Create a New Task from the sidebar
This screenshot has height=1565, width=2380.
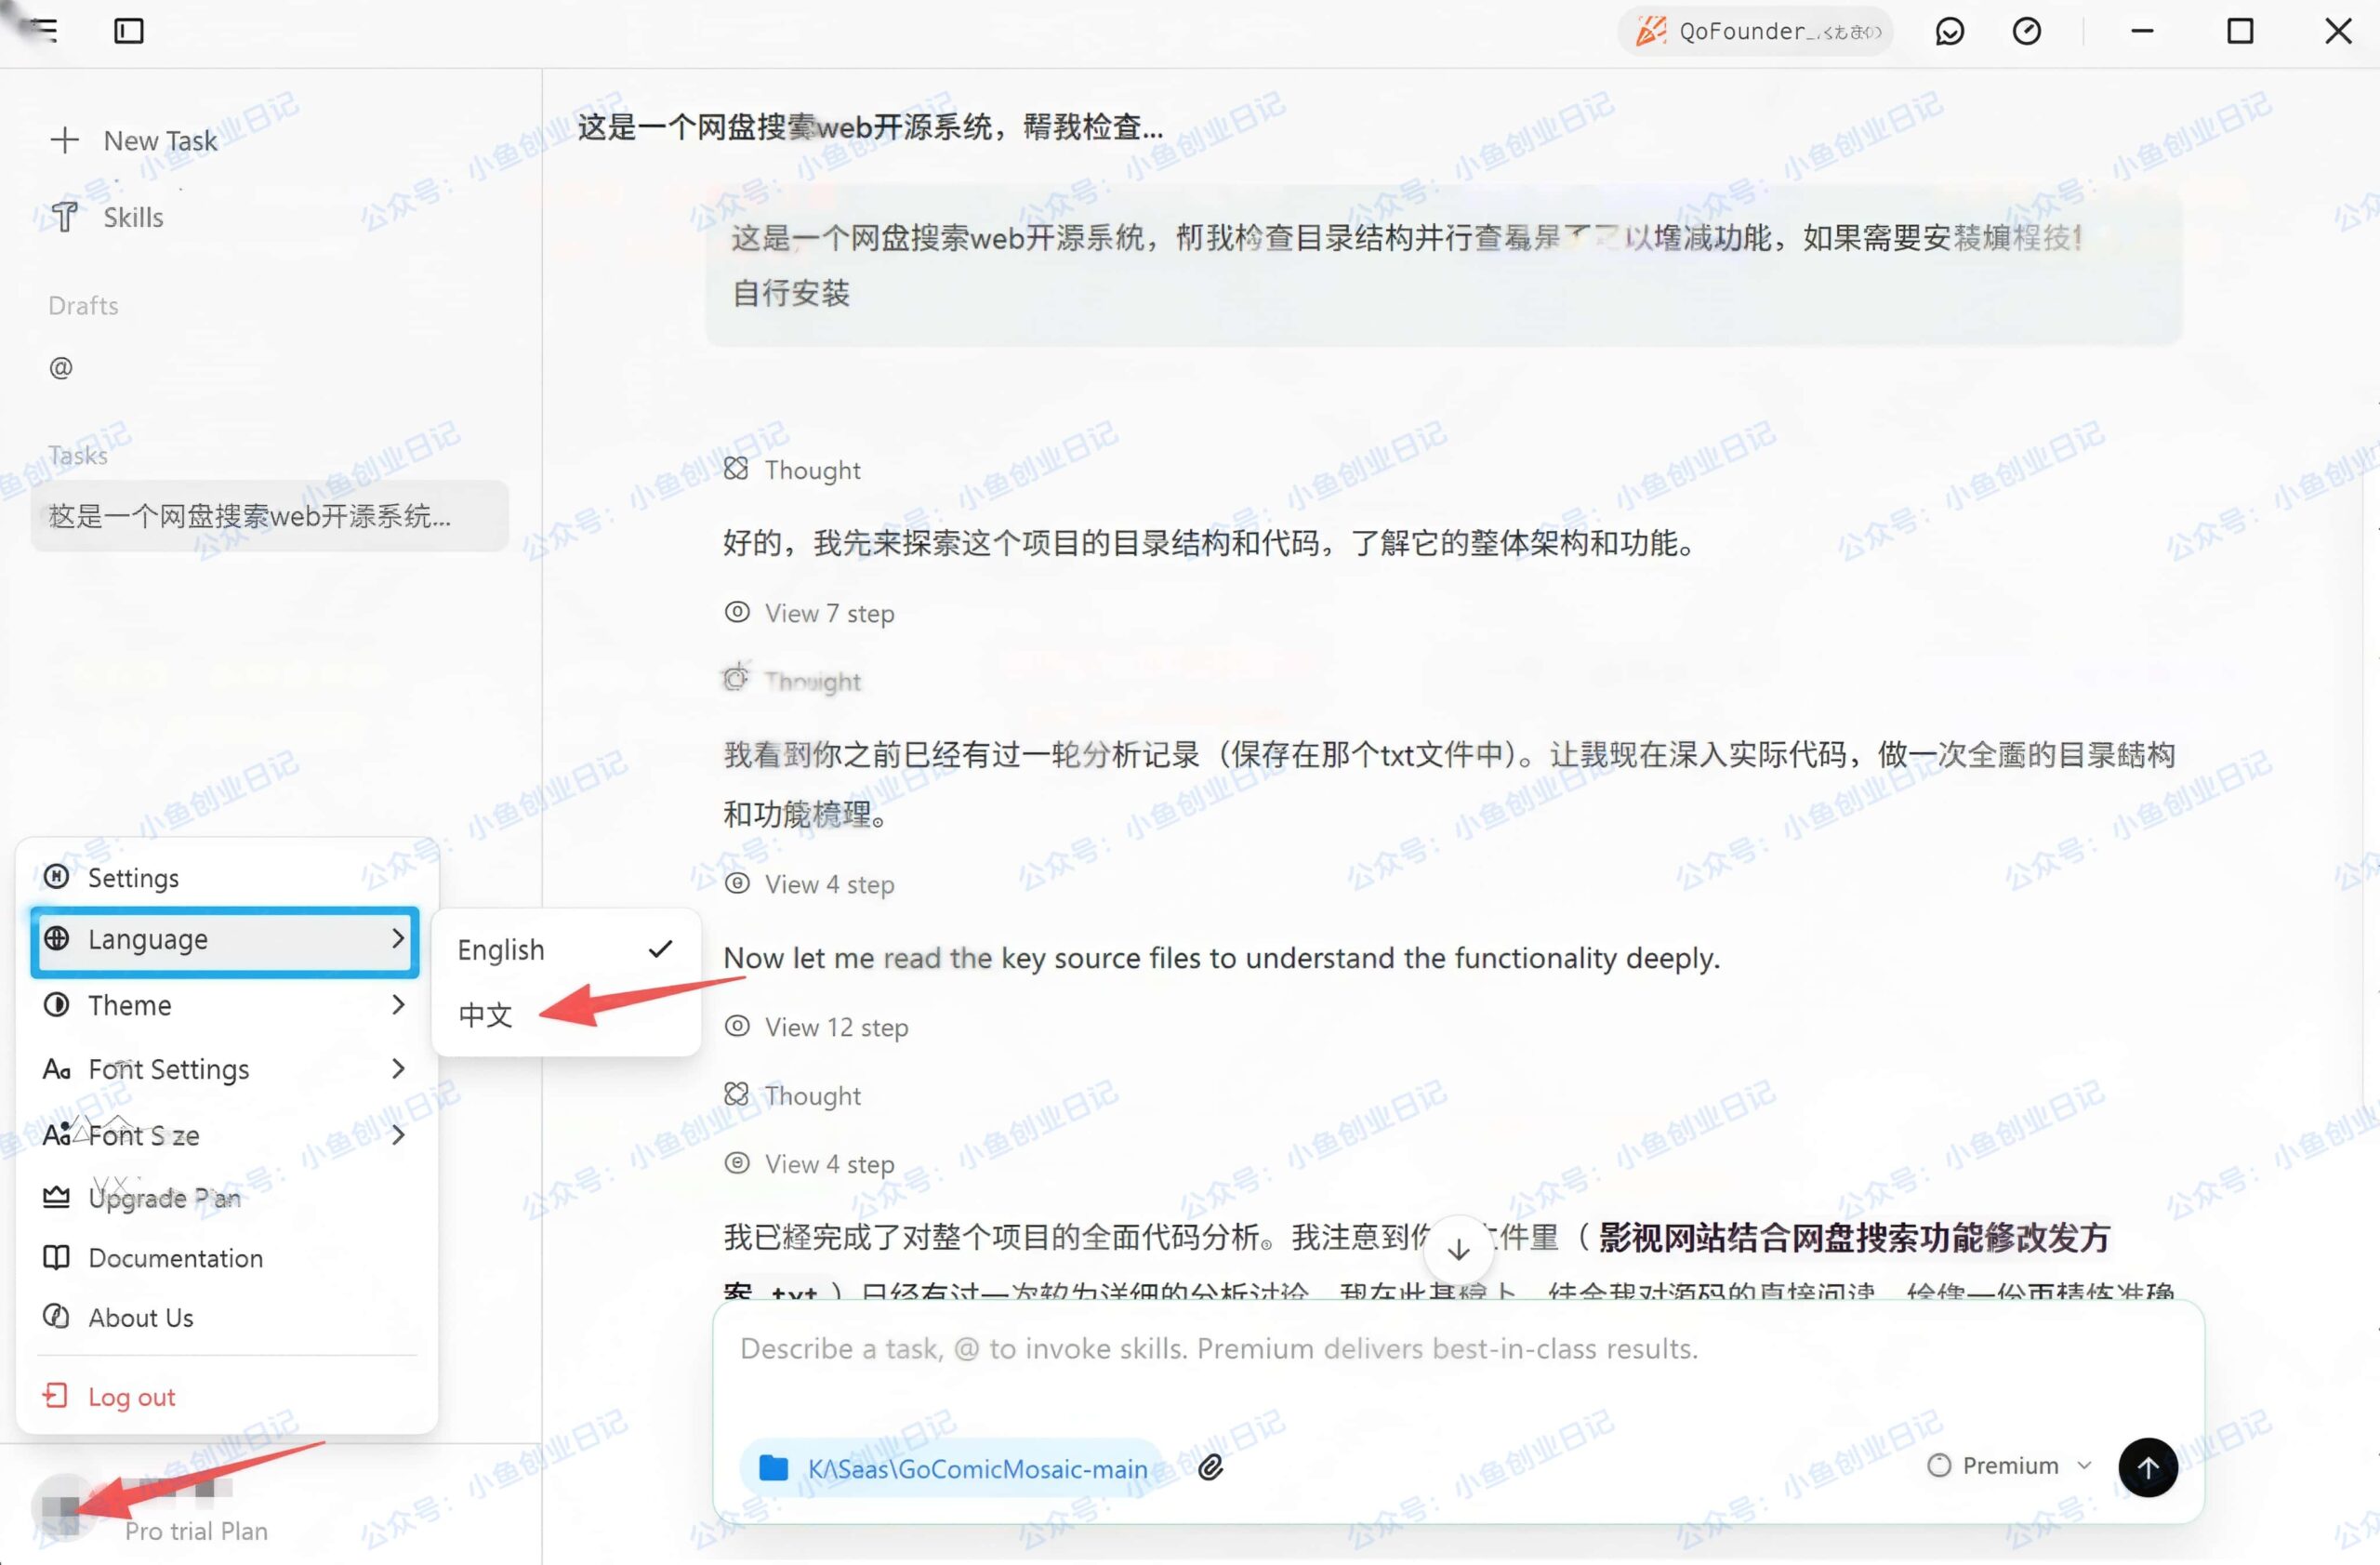tap(160, 140)
